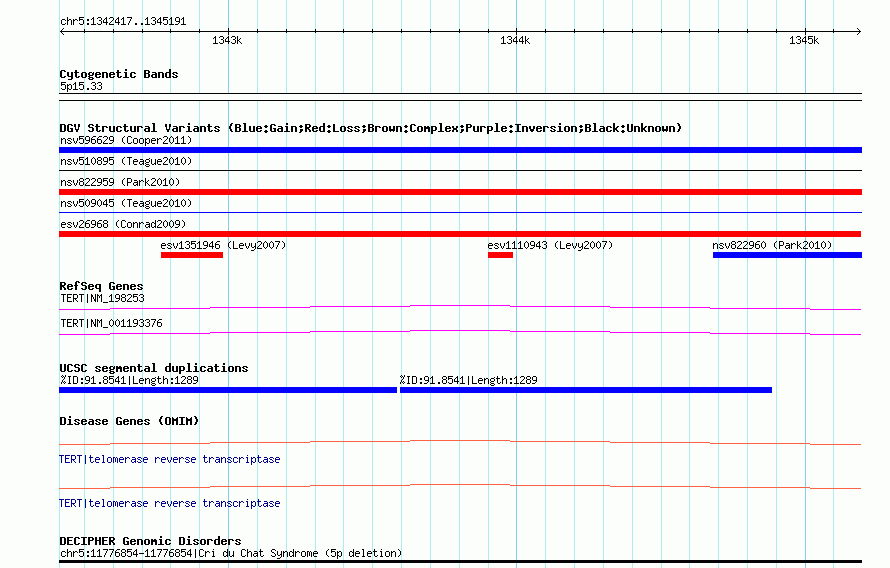This screenshot has width=890, height=568.
Task: Click the lower orange OMIM disease gene line
Action: (x=460, y=486)
